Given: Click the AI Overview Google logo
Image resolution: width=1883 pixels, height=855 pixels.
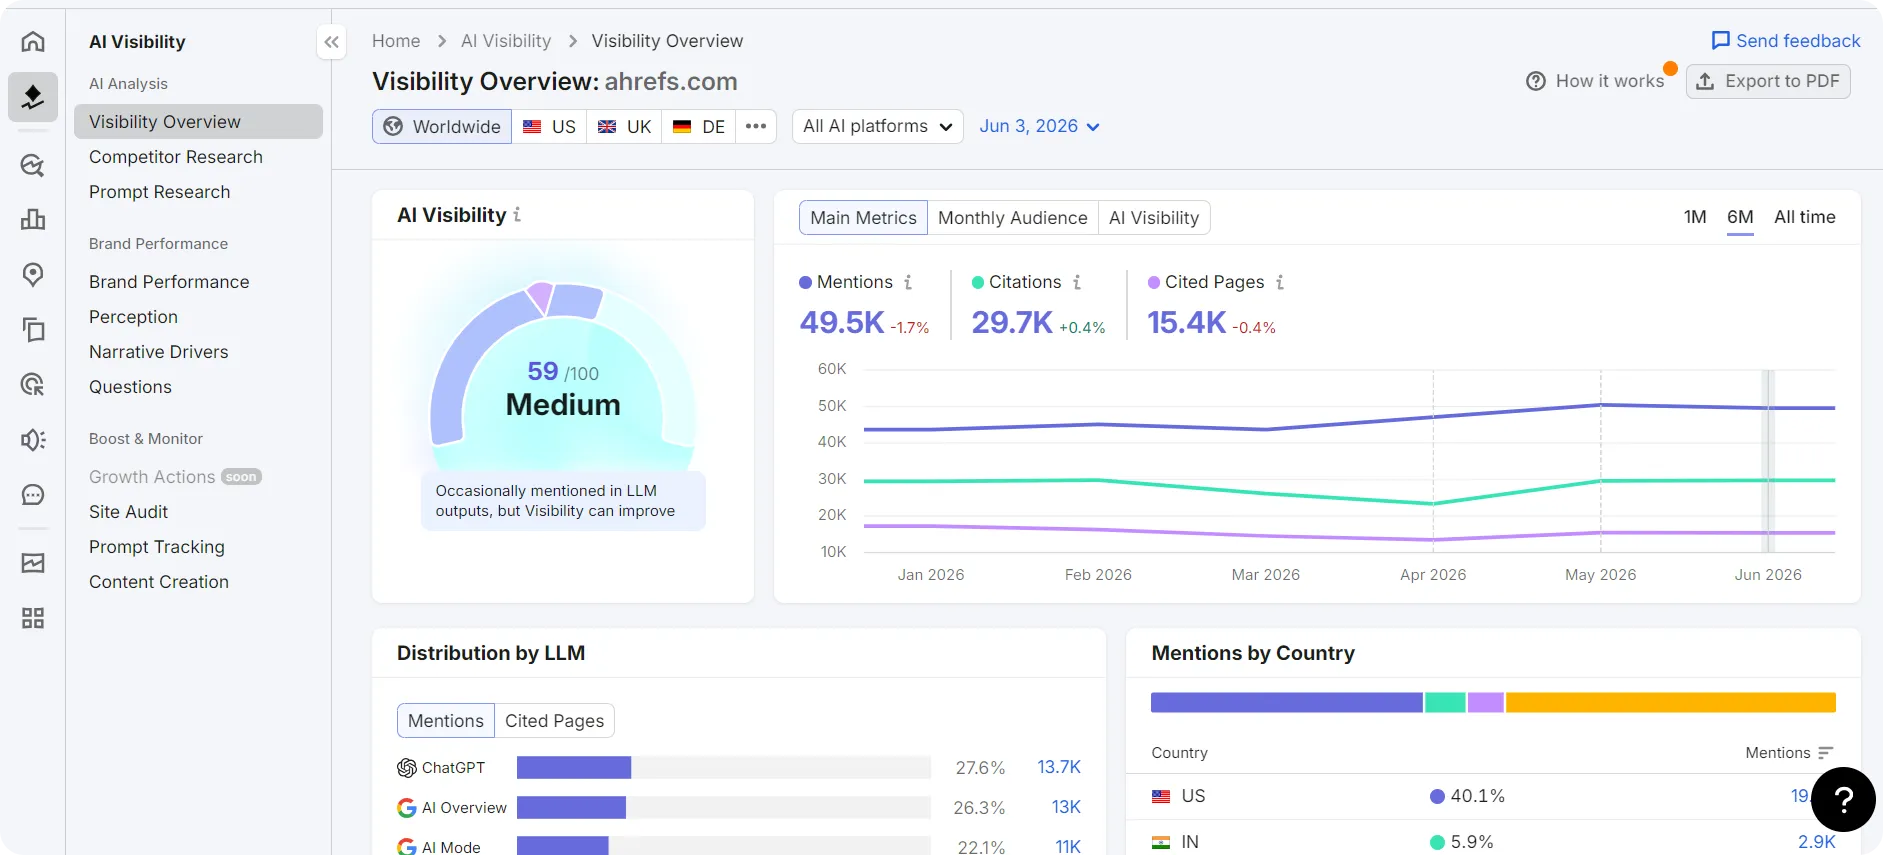Looking at the screenshot, I should 407,808.
